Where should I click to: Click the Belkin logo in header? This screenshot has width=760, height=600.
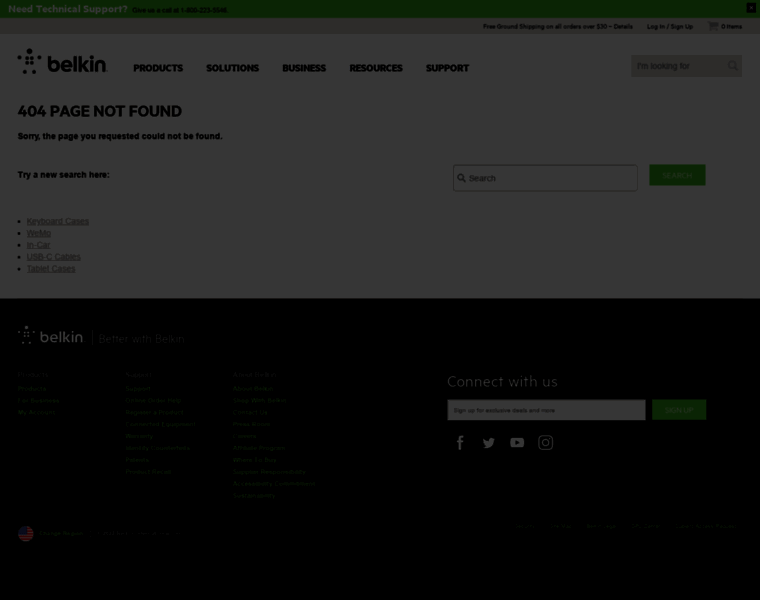(x=63, y=62)
